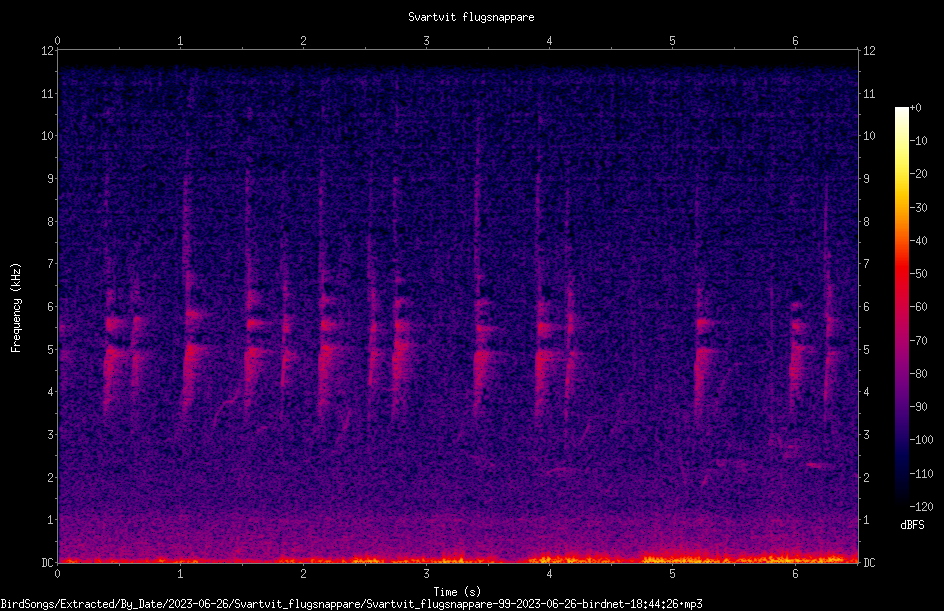Click the BirdSongs file path text

pyautogui.click(x=352, y=604)
